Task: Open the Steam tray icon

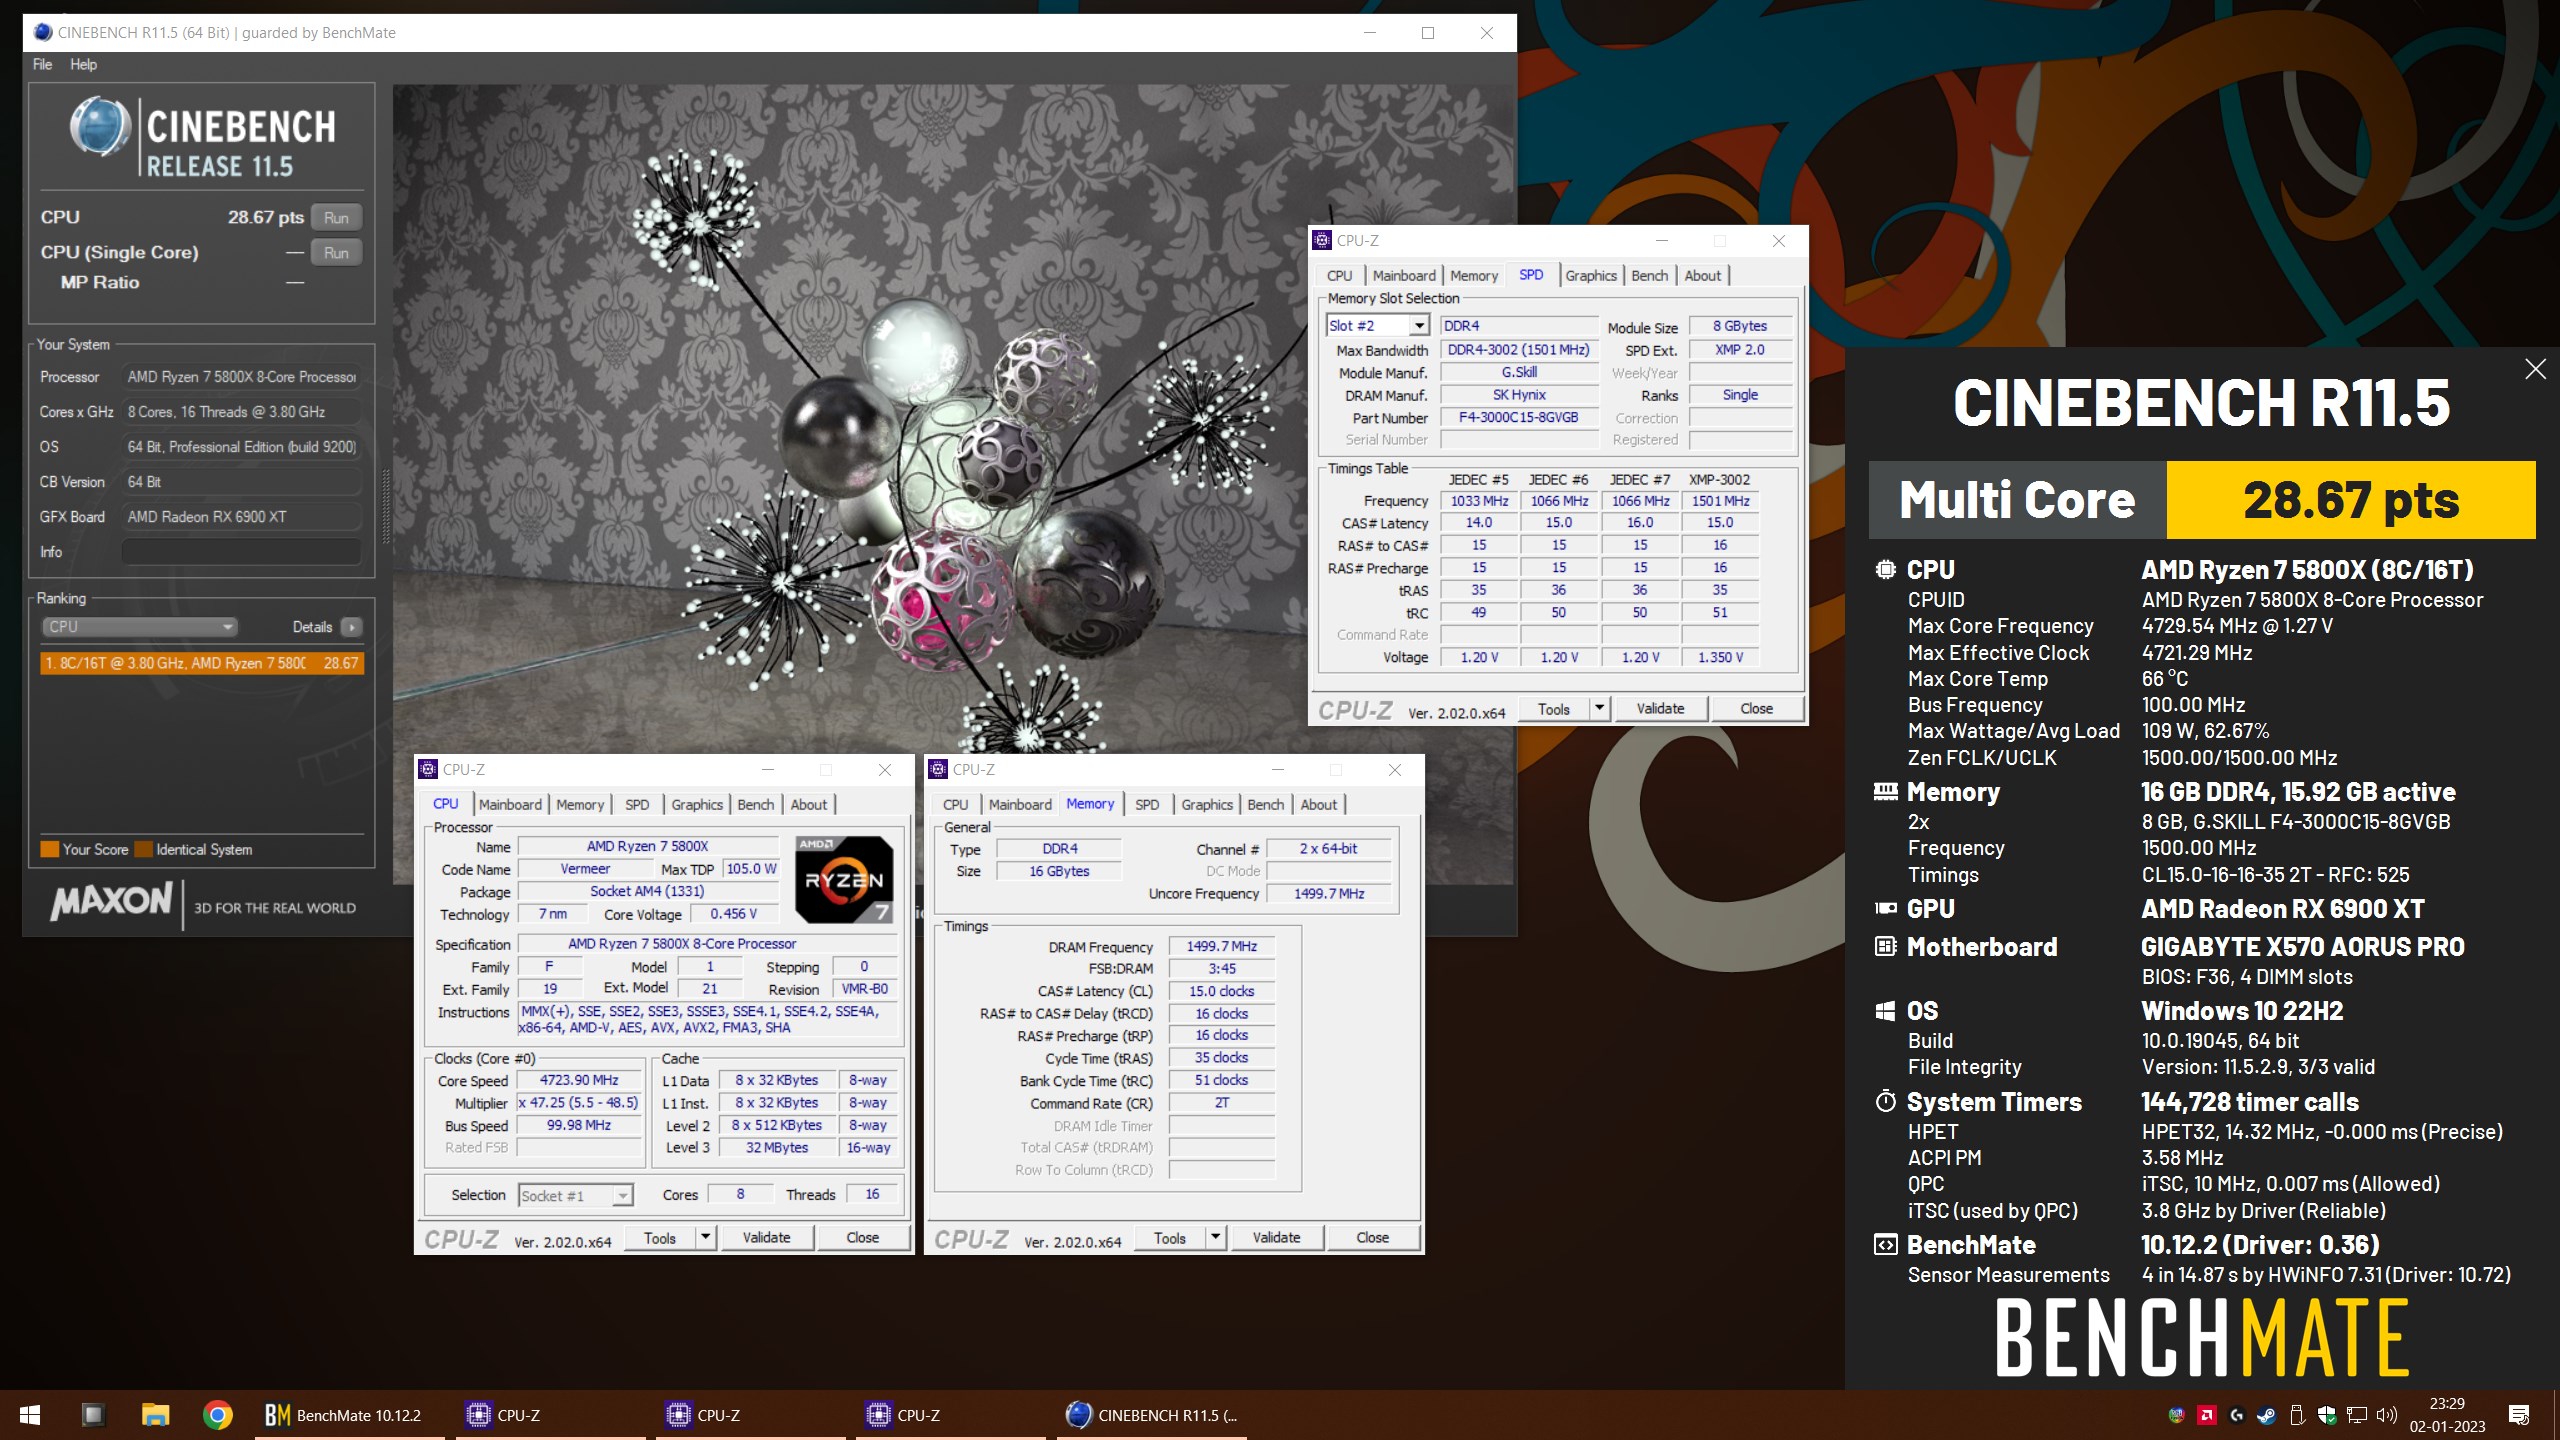Action: click(x=2267, y=1415)
